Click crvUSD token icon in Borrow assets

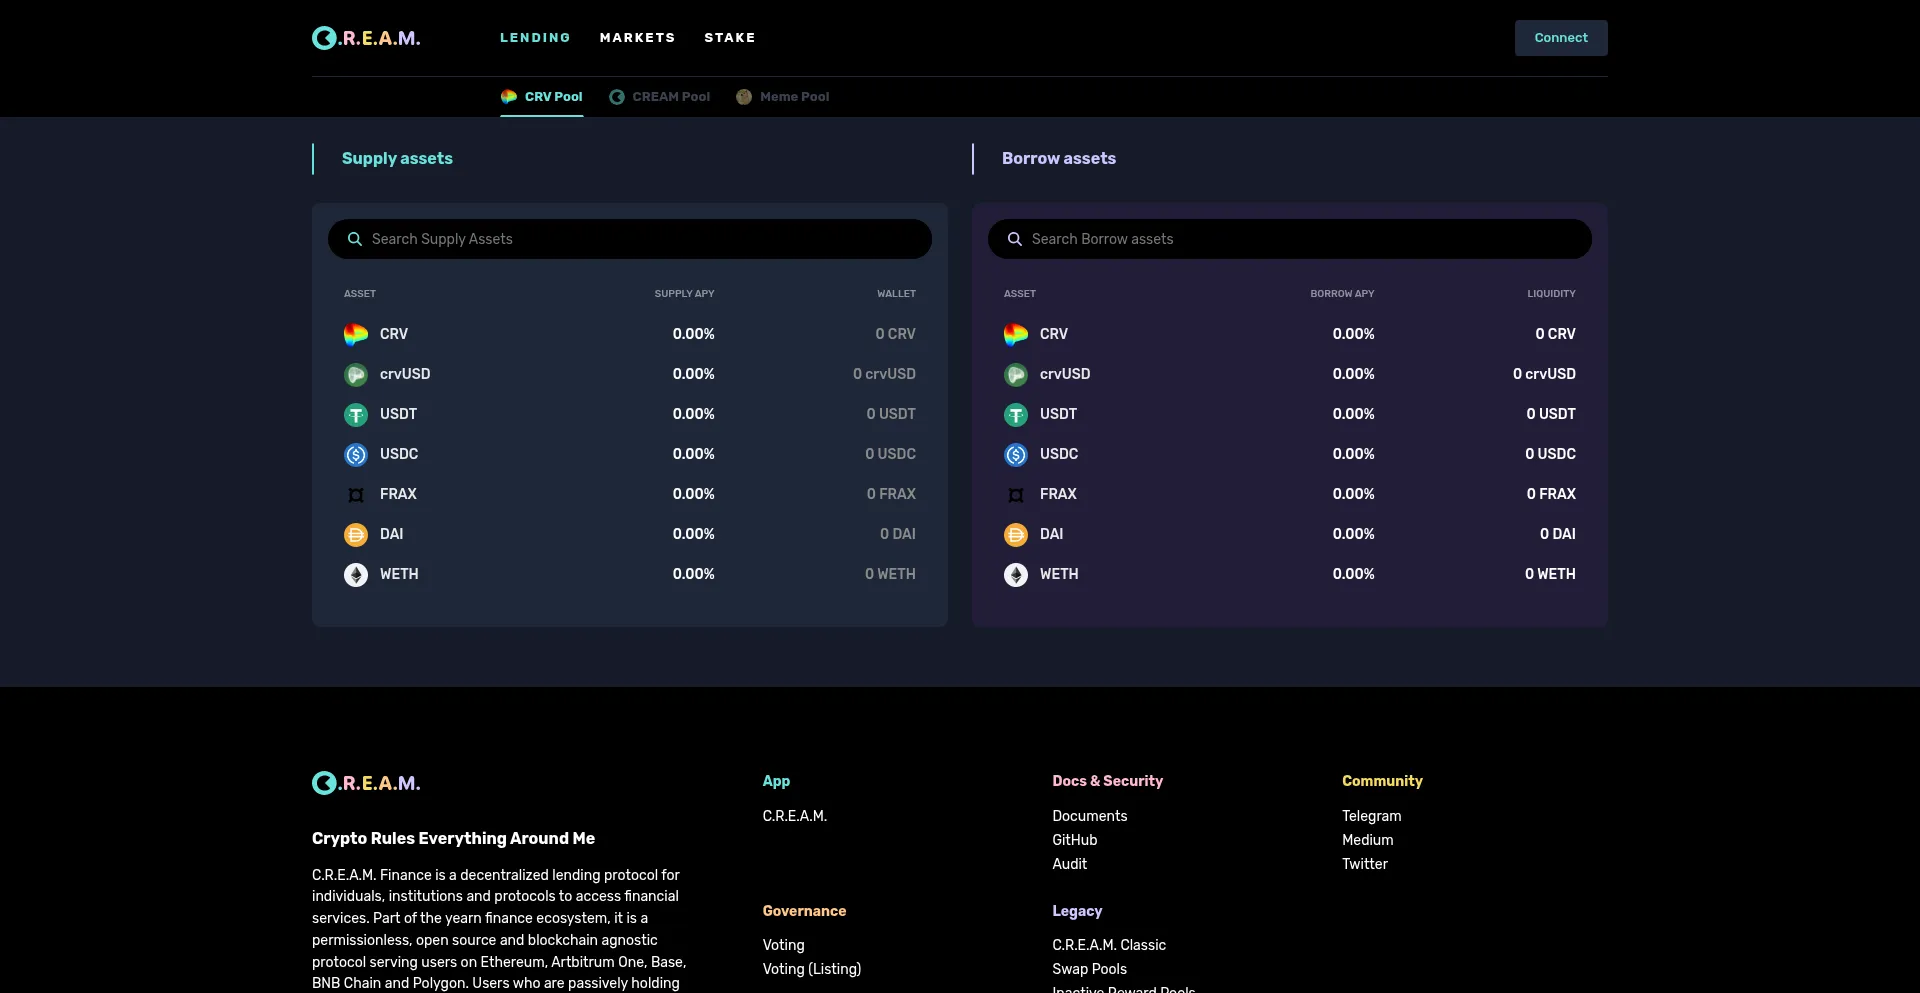pos(1016,374)
